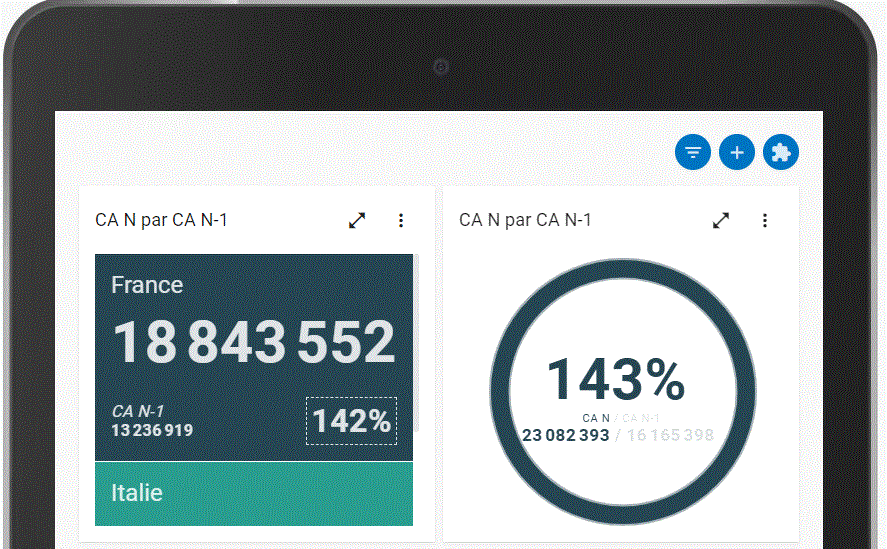
Task: Click the left widget title CA N par CA N-1
Action: [x=161, y=220]
